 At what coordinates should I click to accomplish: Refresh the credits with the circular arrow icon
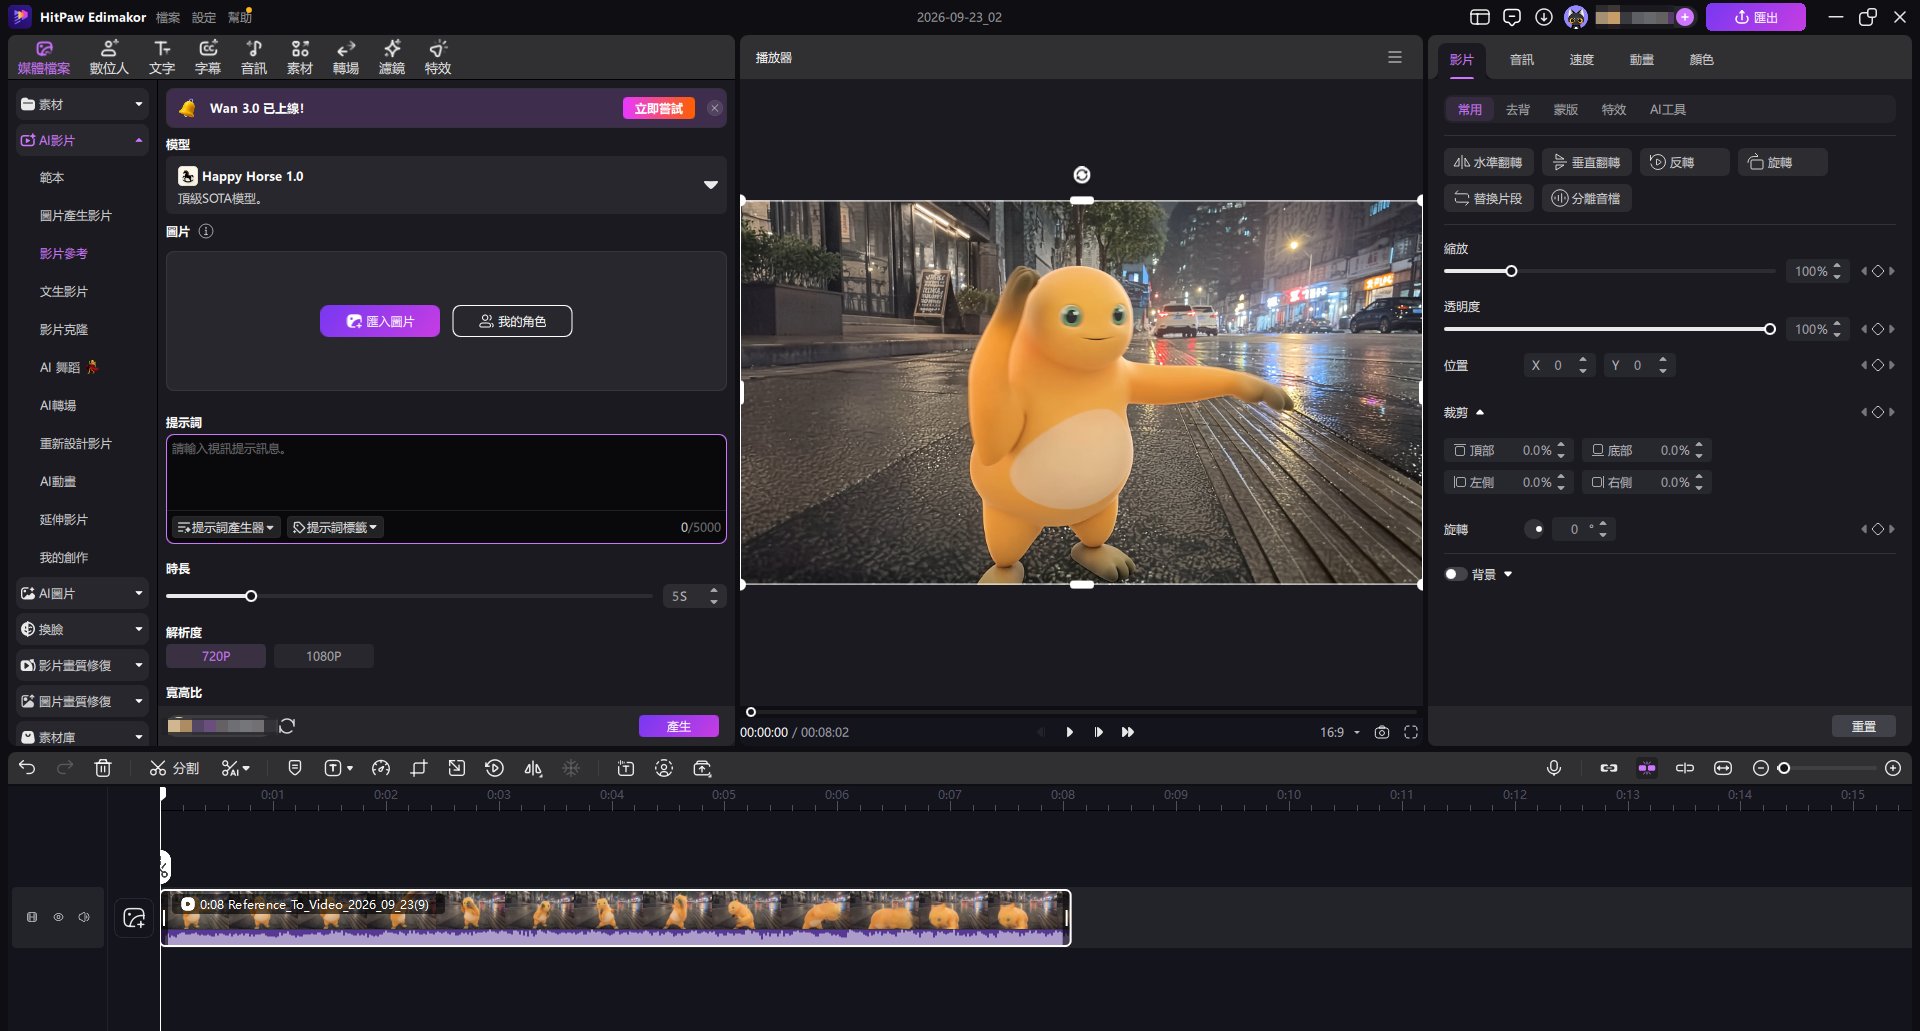287,726
